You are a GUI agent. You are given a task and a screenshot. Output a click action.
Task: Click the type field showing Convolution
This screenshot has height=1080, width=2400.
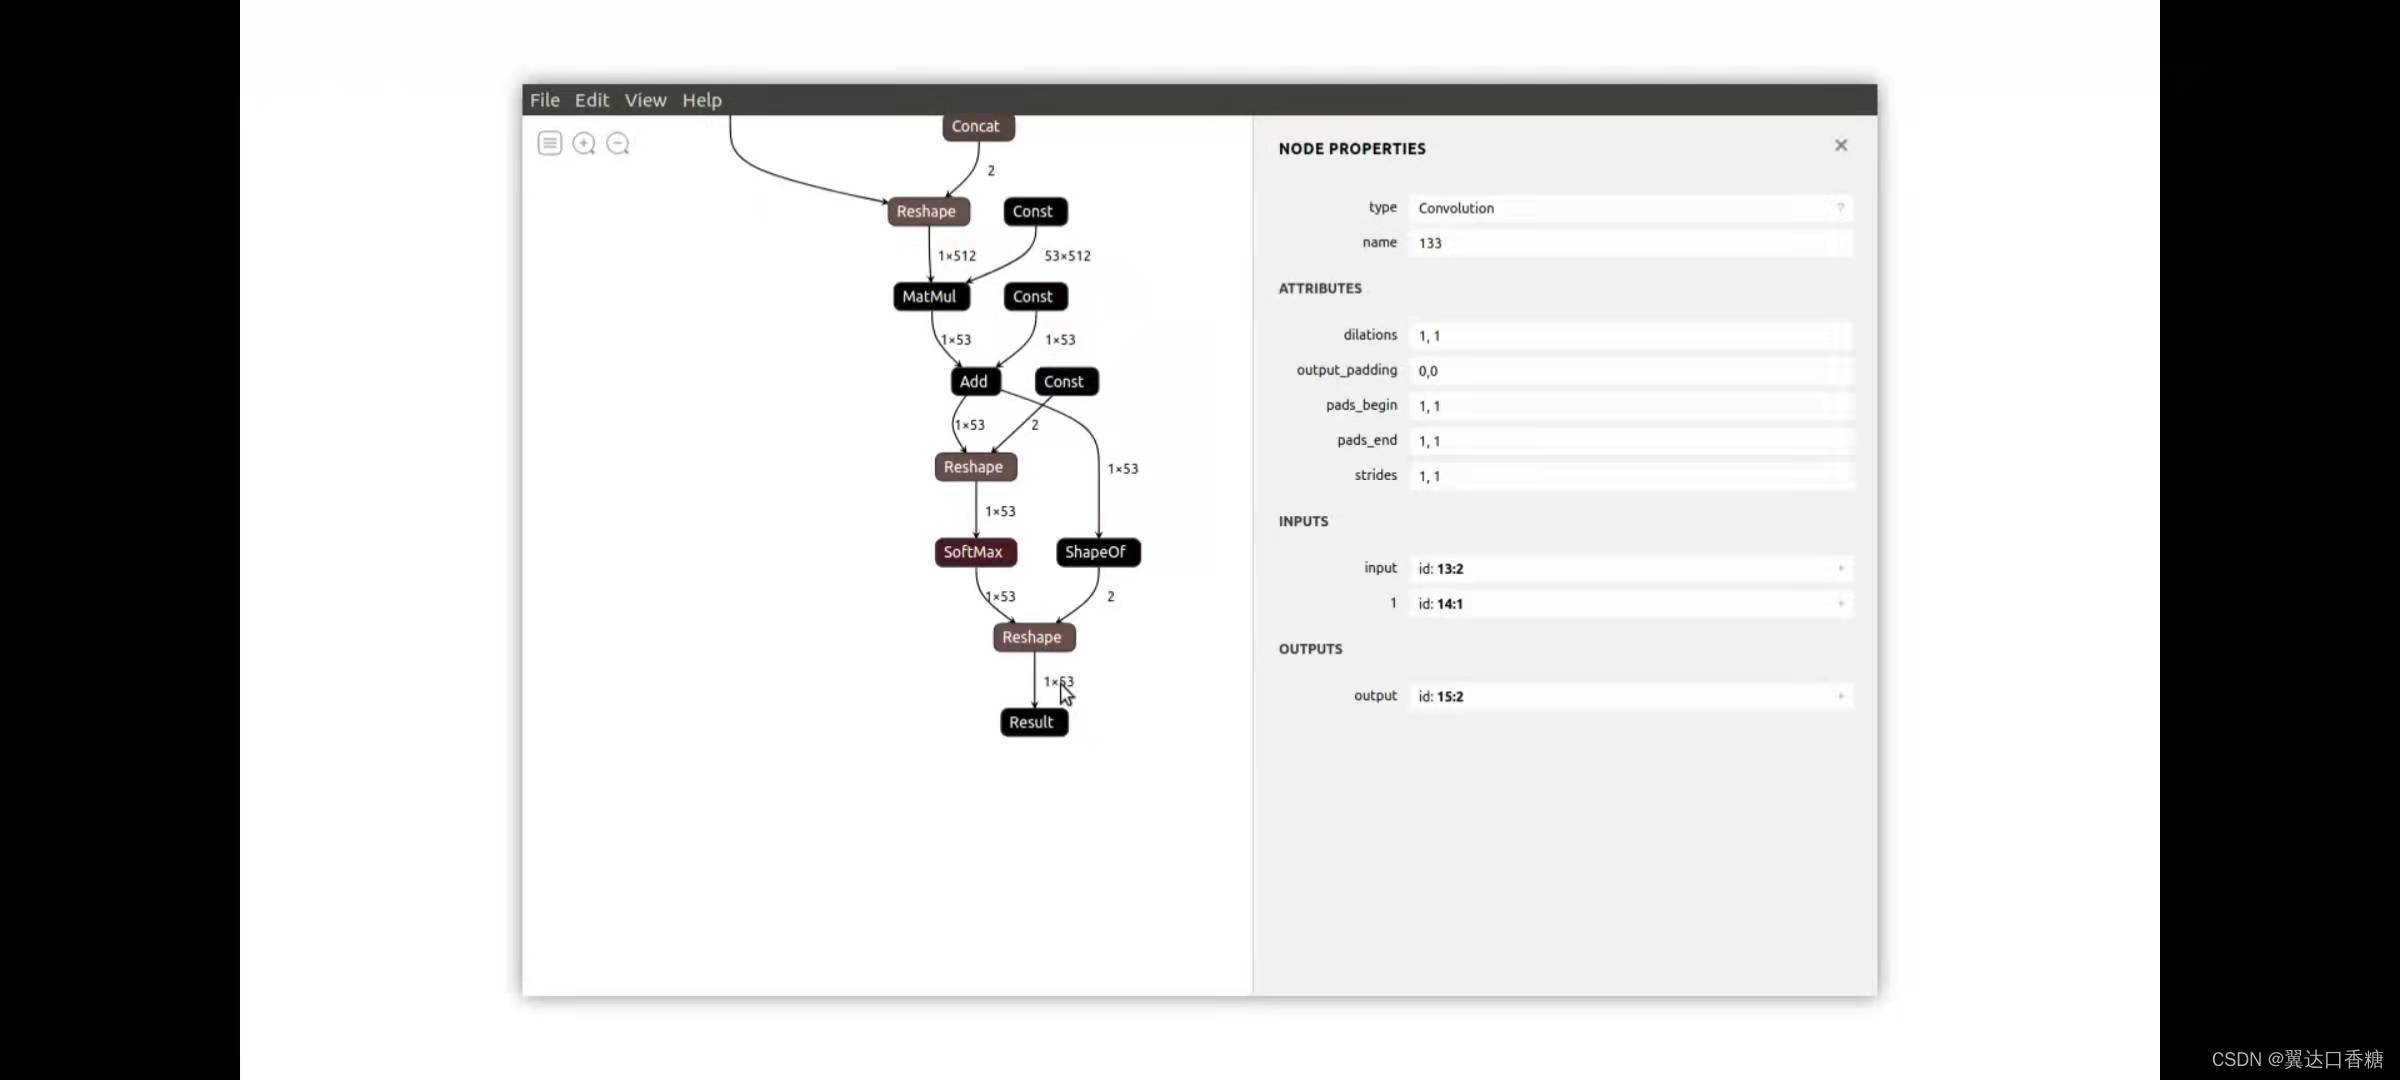pos(1630,208)
